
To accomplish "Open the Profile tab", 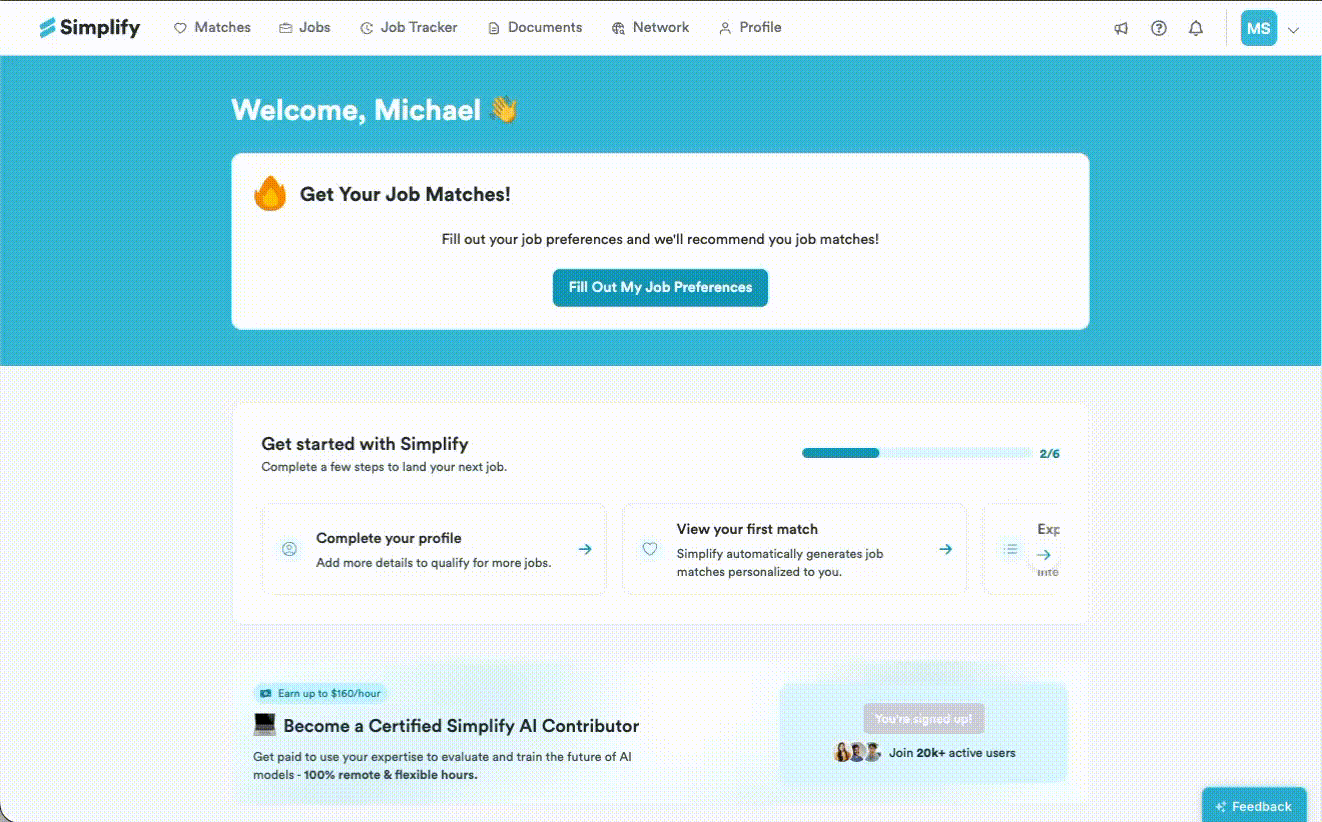I will (x=750, y=28).
